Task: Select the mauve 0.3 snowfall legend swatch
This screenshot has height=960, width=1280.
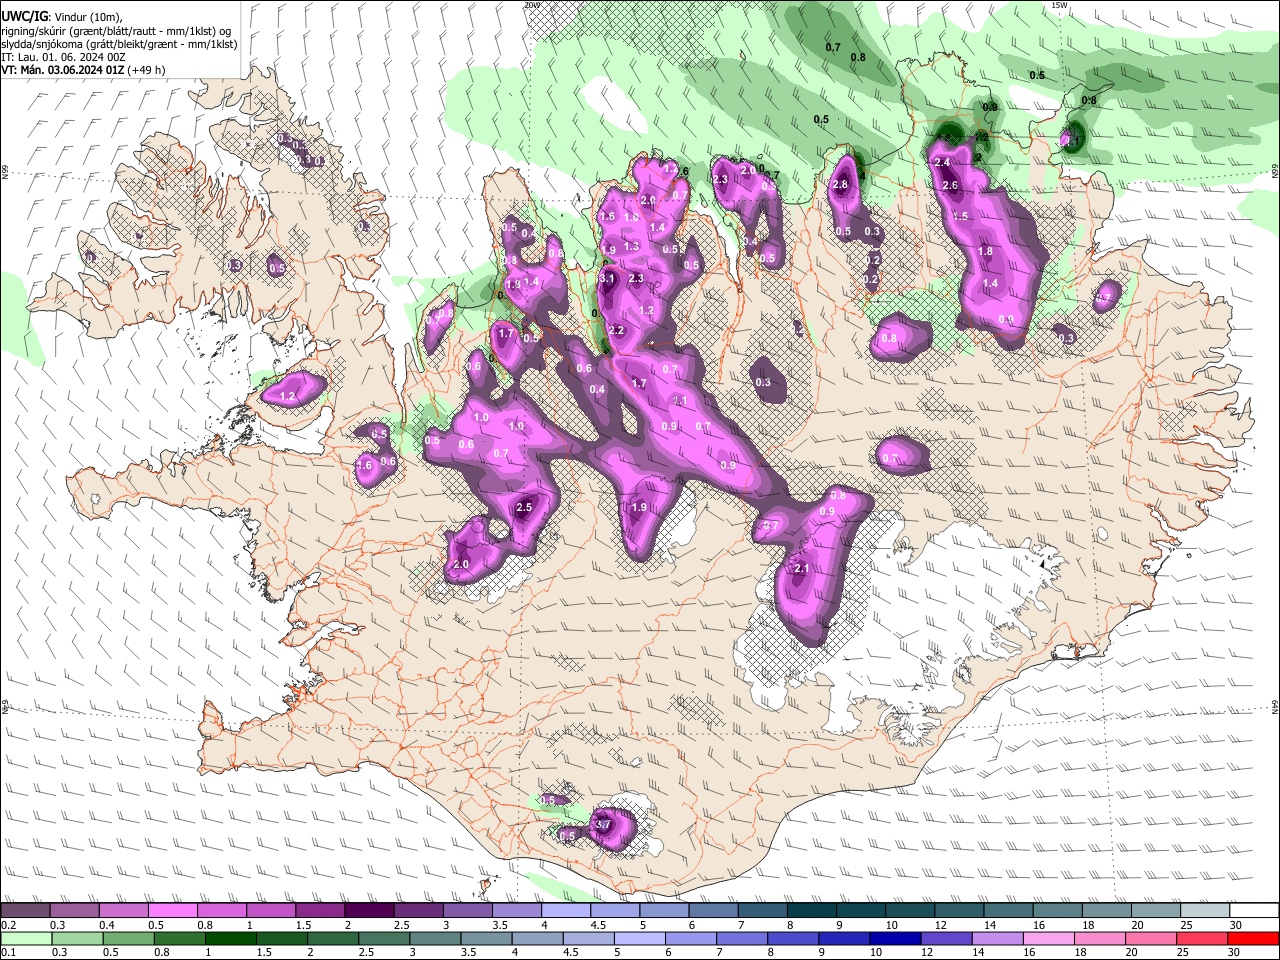Action: (74, 911)
